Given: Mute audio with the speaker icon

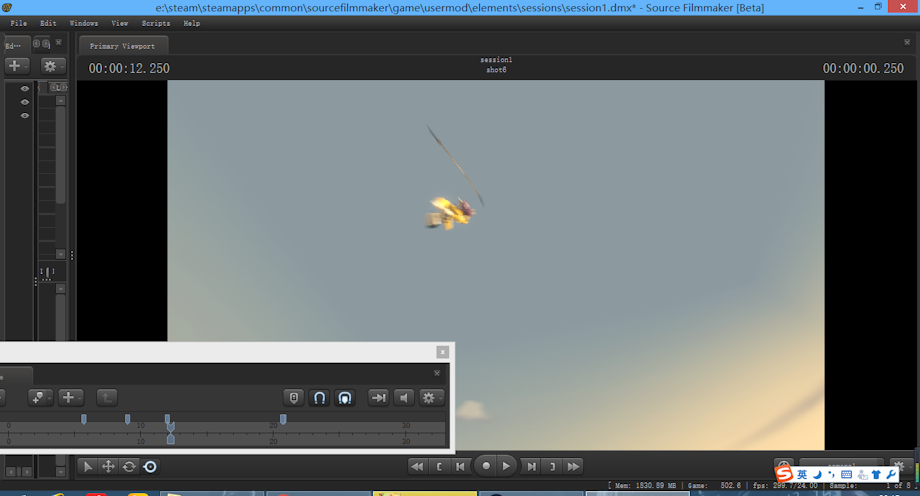Looking at the screenshot, I should (x=404, y=398).
